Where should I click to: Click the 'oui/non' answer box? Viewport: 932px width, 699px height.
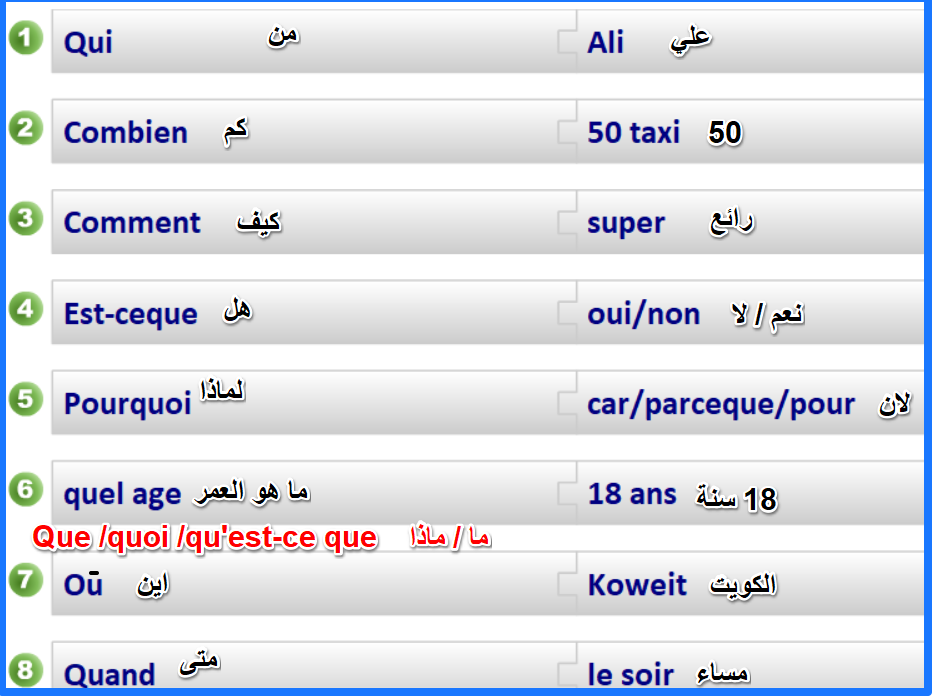pyautogui.click(x=750, y=312)
